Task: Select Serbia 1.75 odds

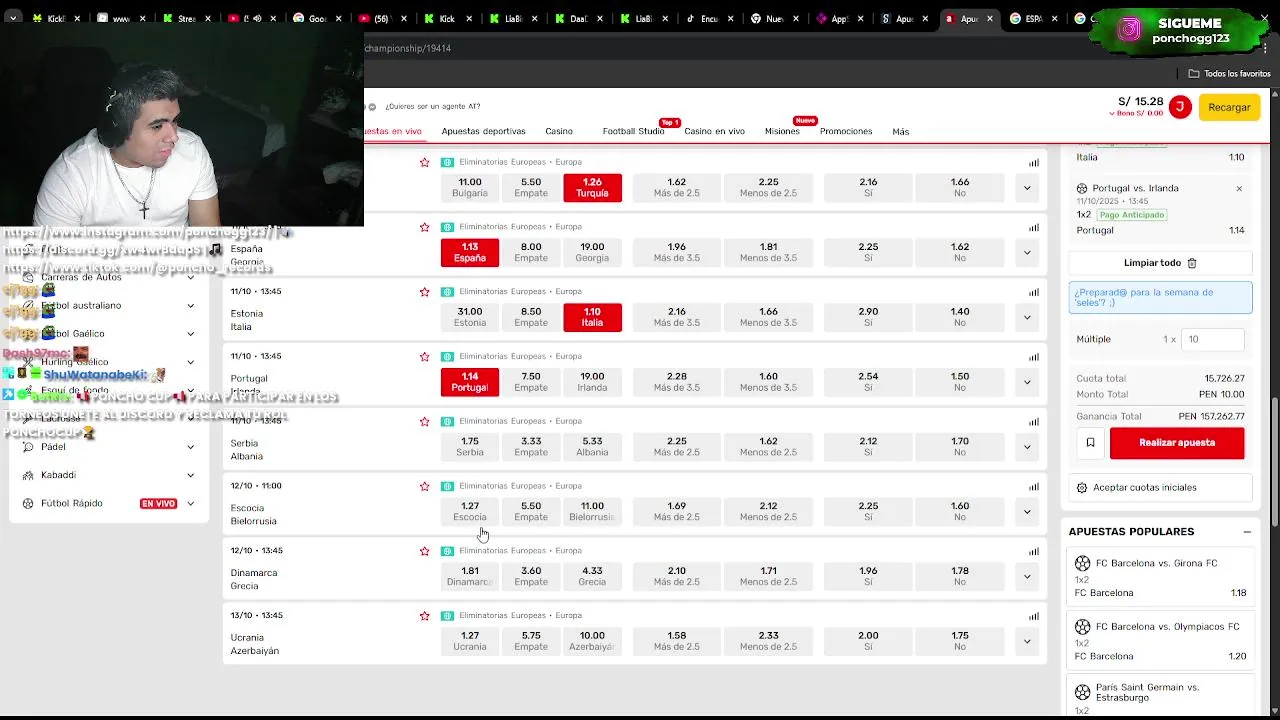Action: click(x=470, y=447)
